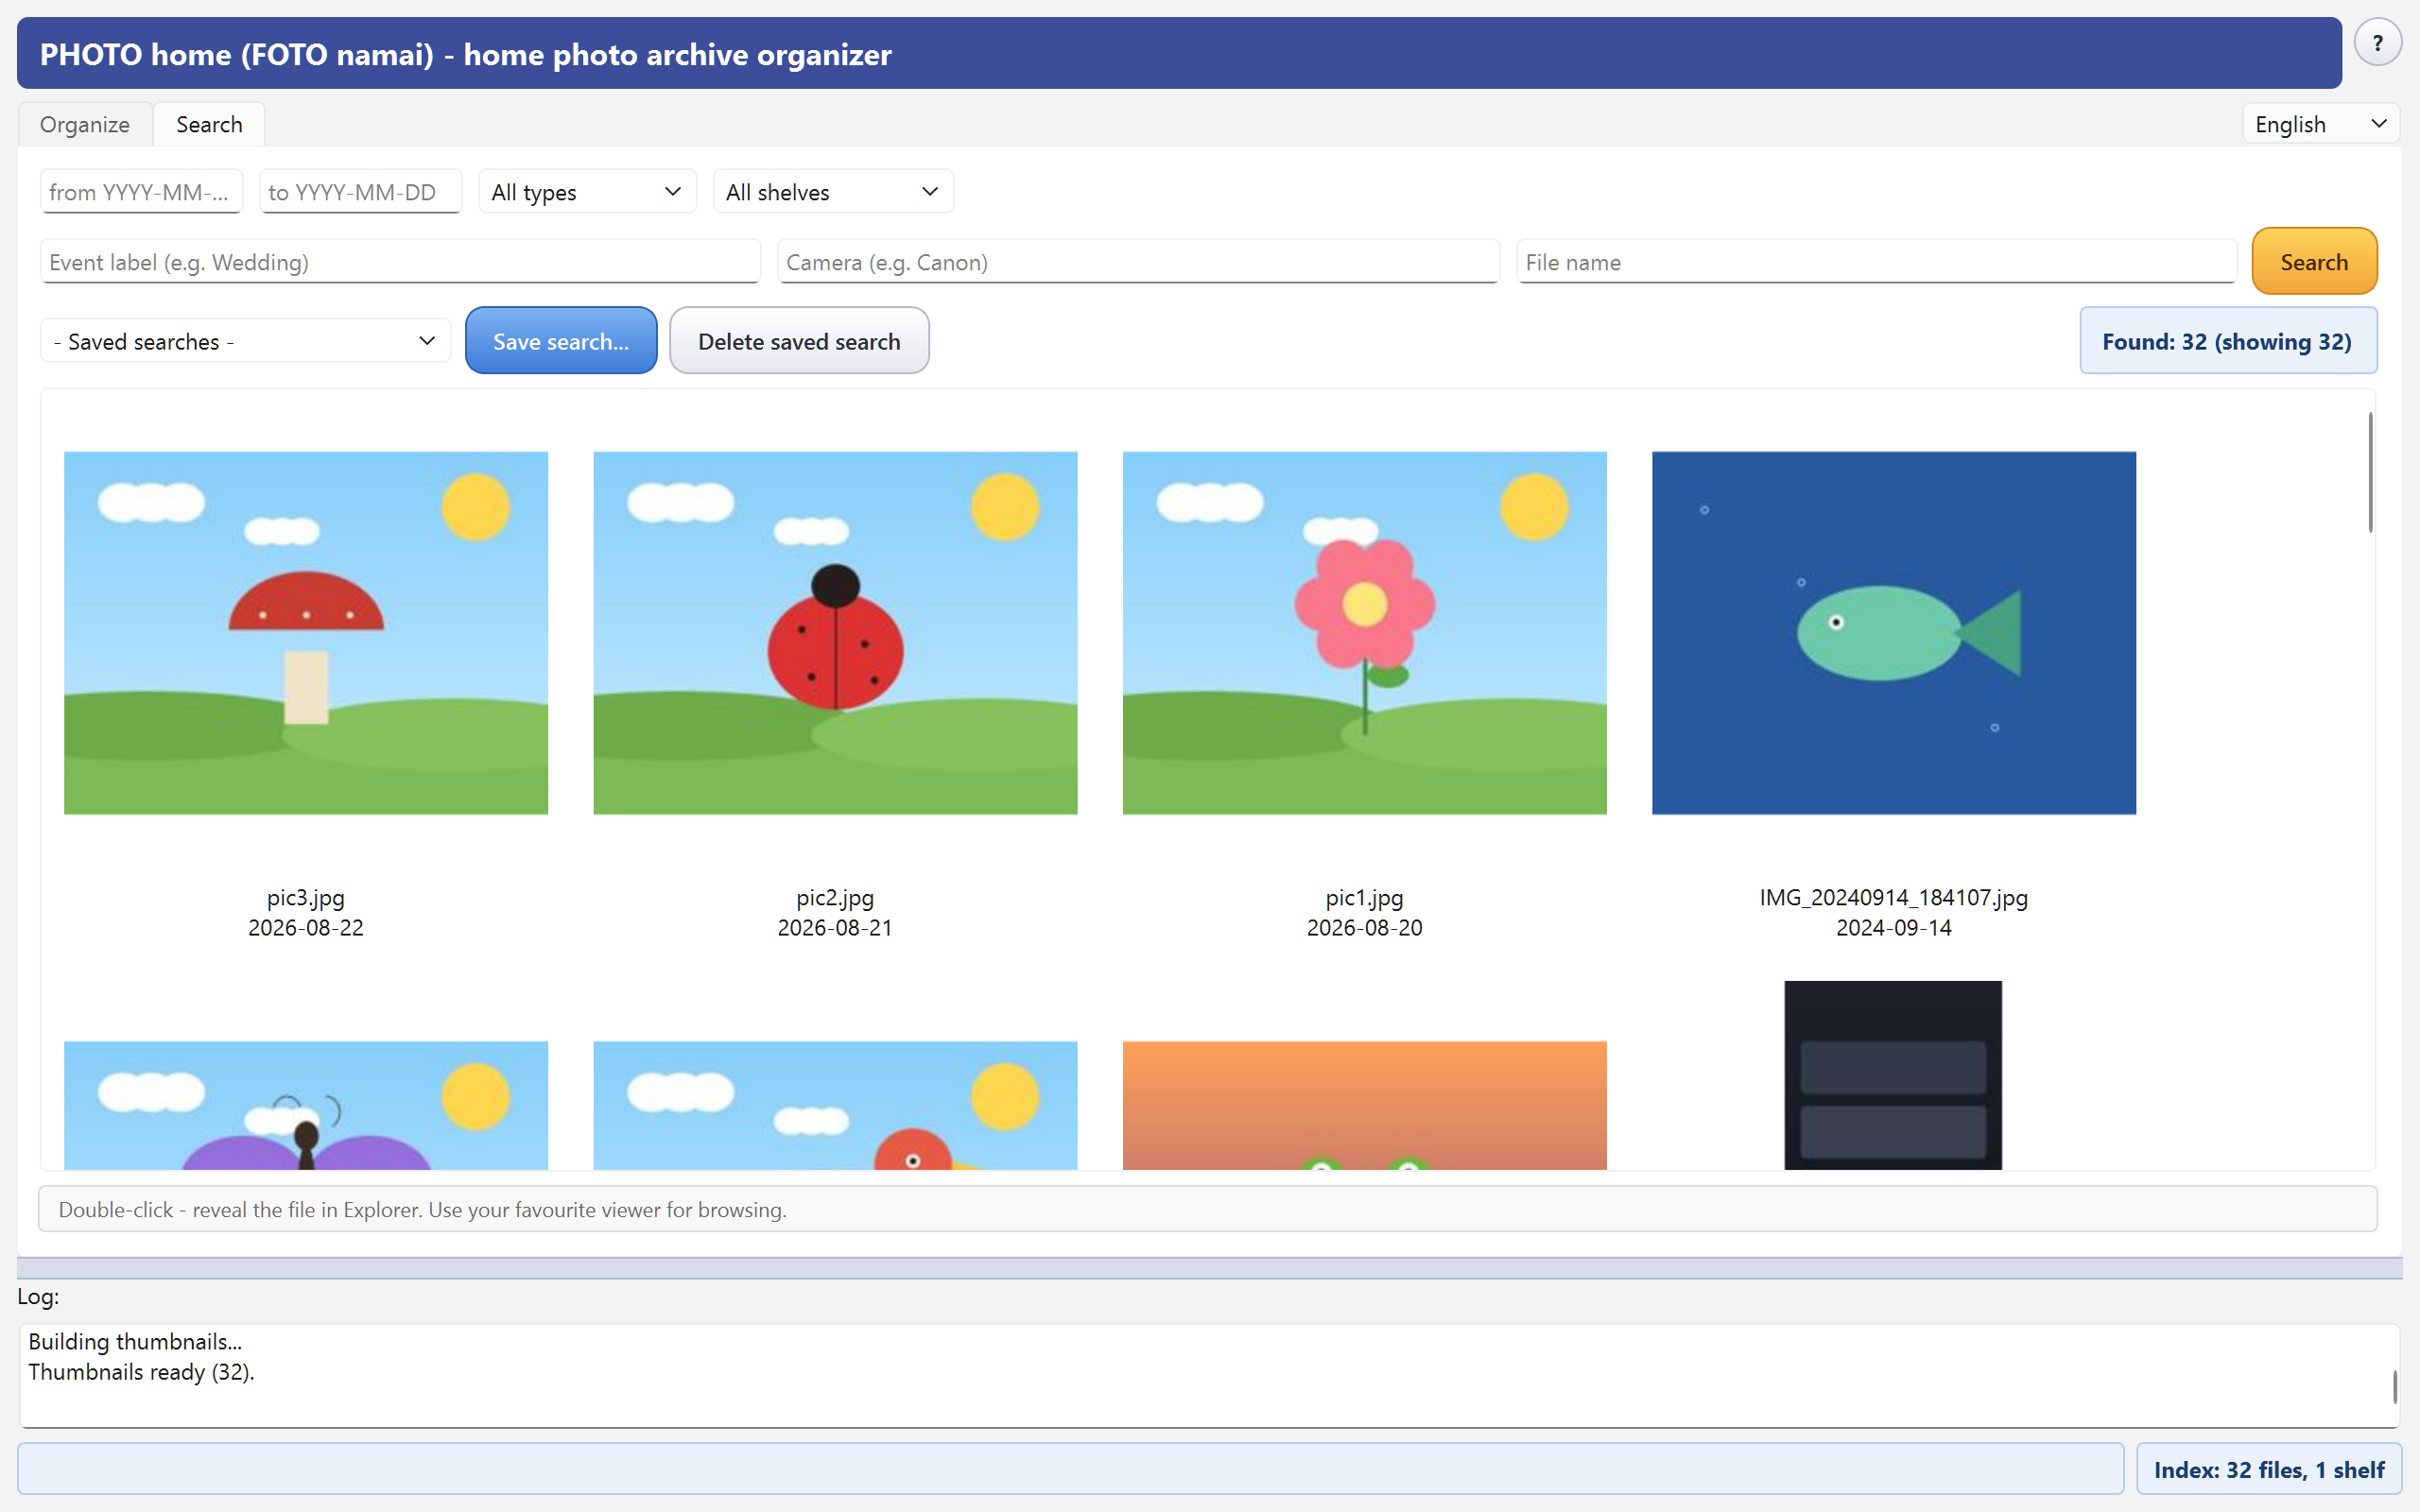Click the Double-click reveal hint text

click(x=422, y=1210)
